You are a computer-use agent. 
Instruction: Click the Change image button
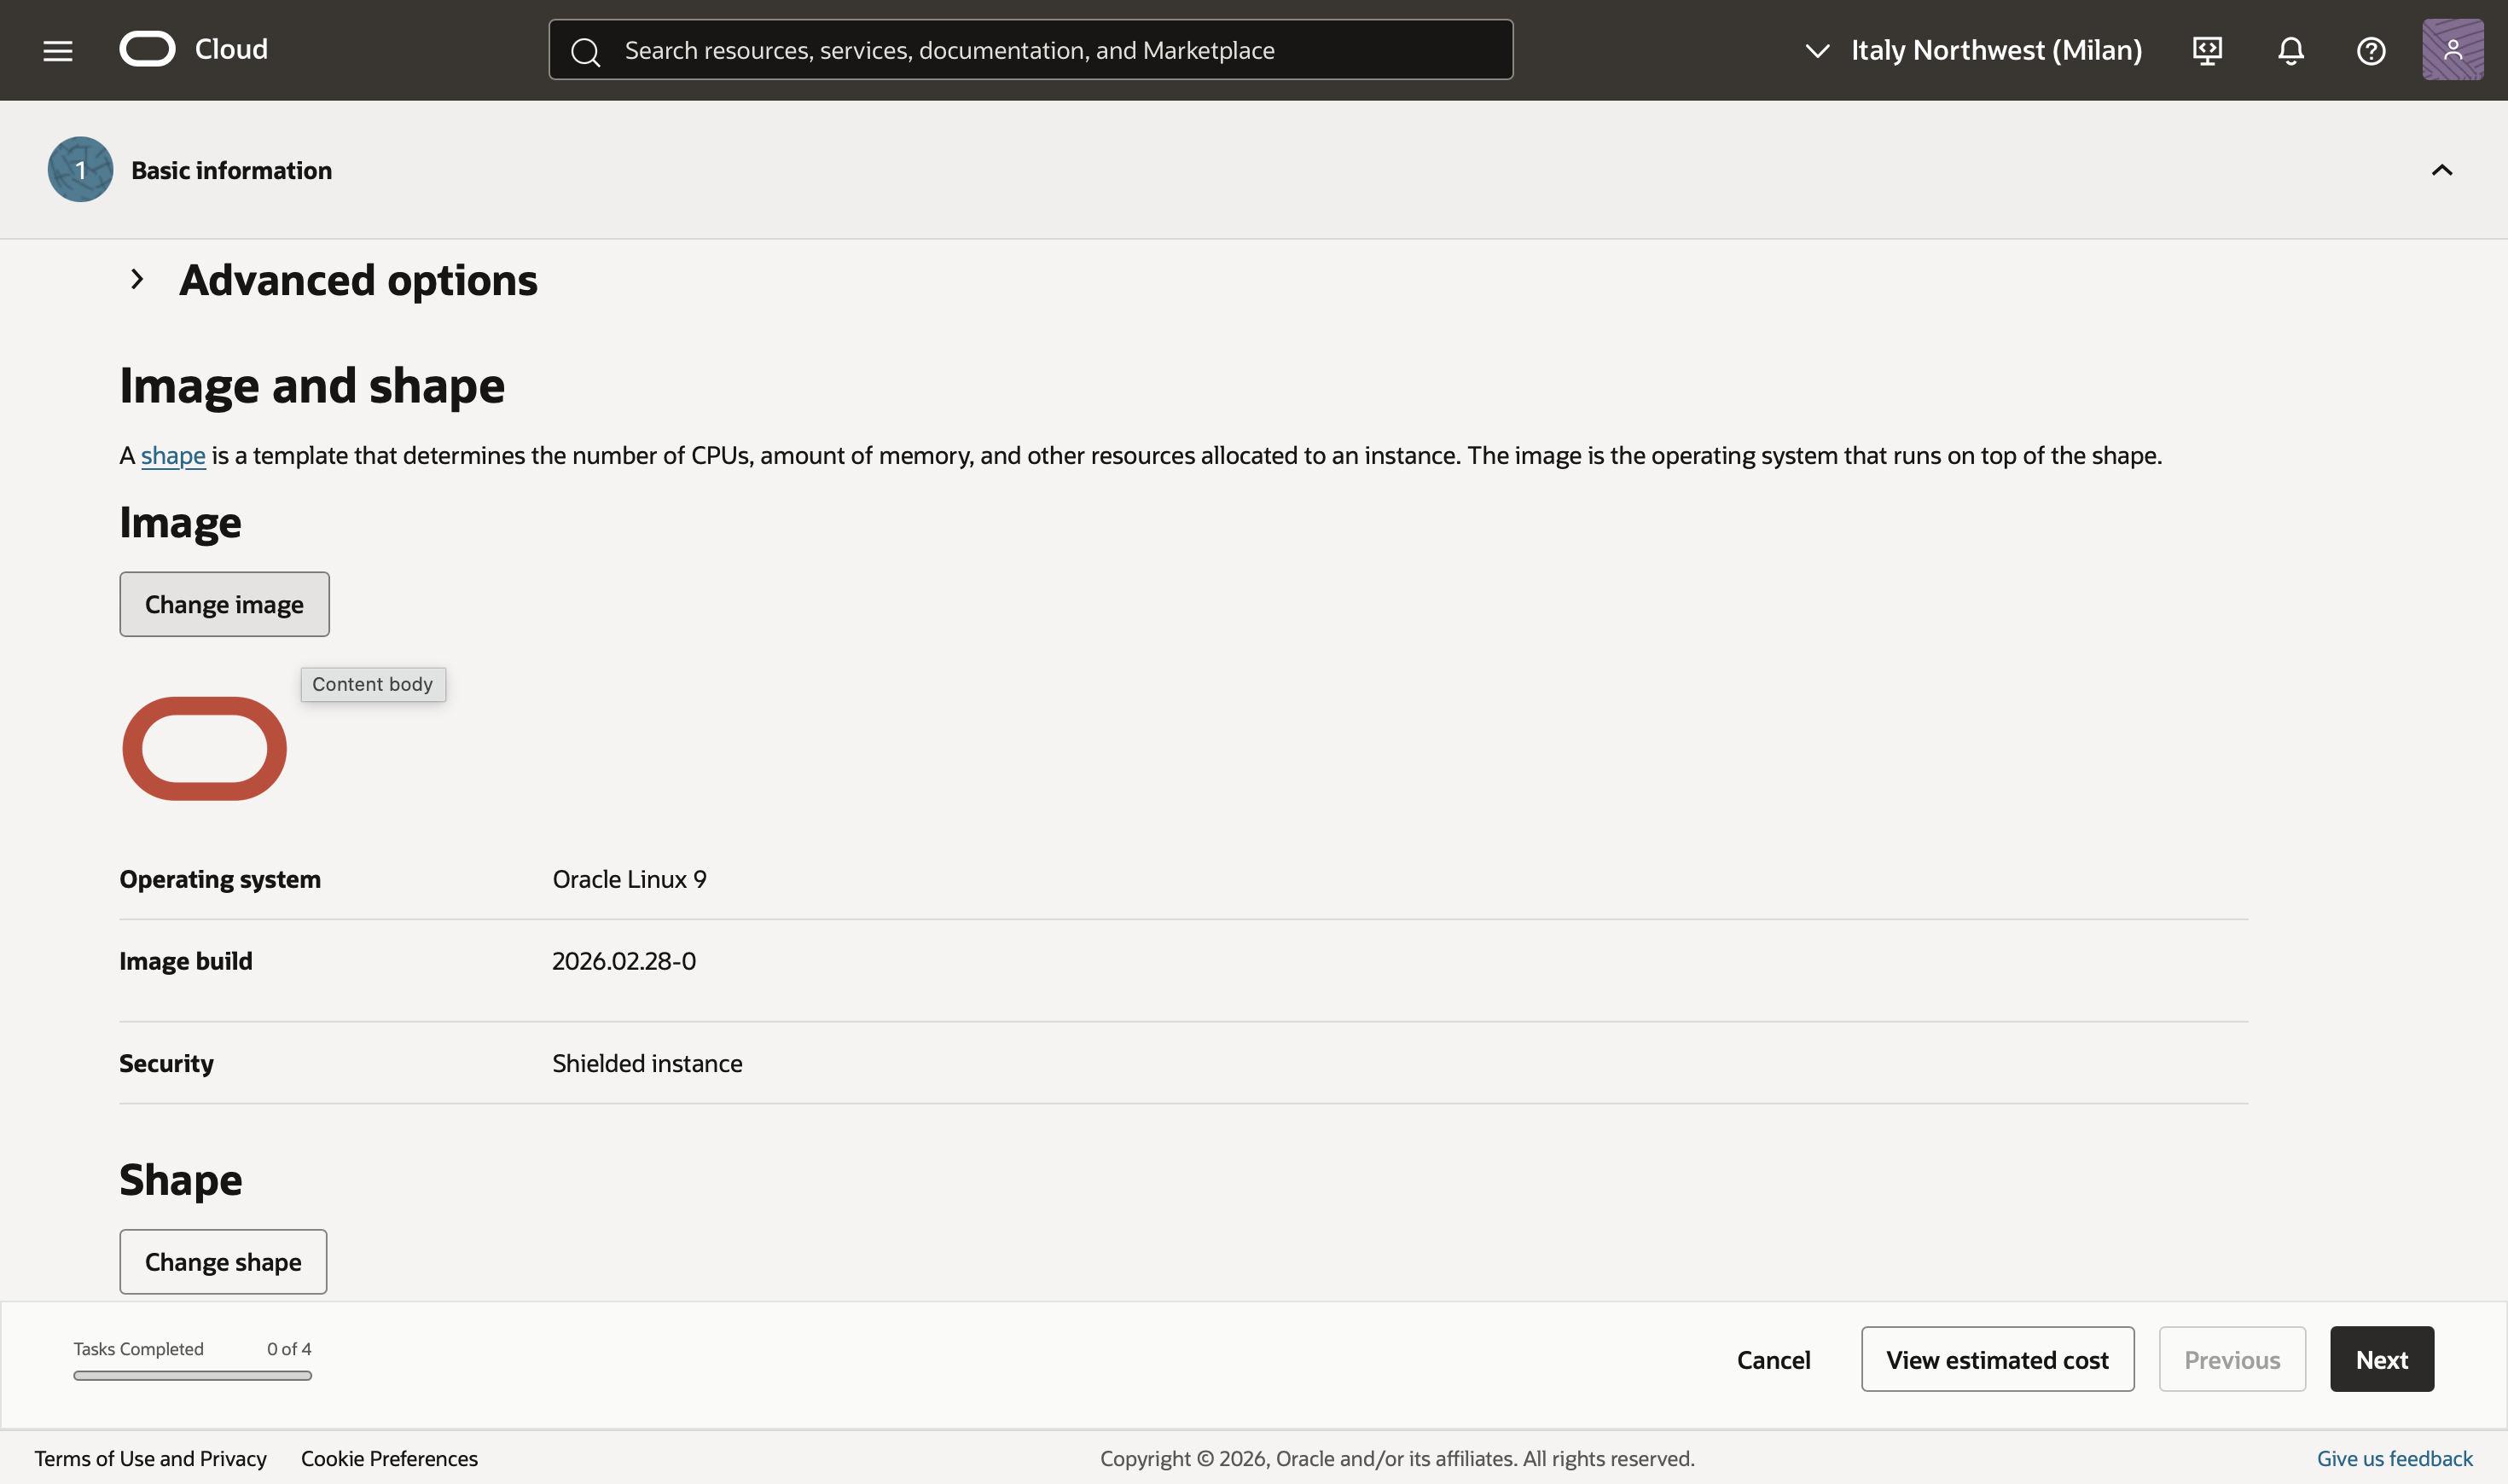pyautogui.click(x=224, y=605)
